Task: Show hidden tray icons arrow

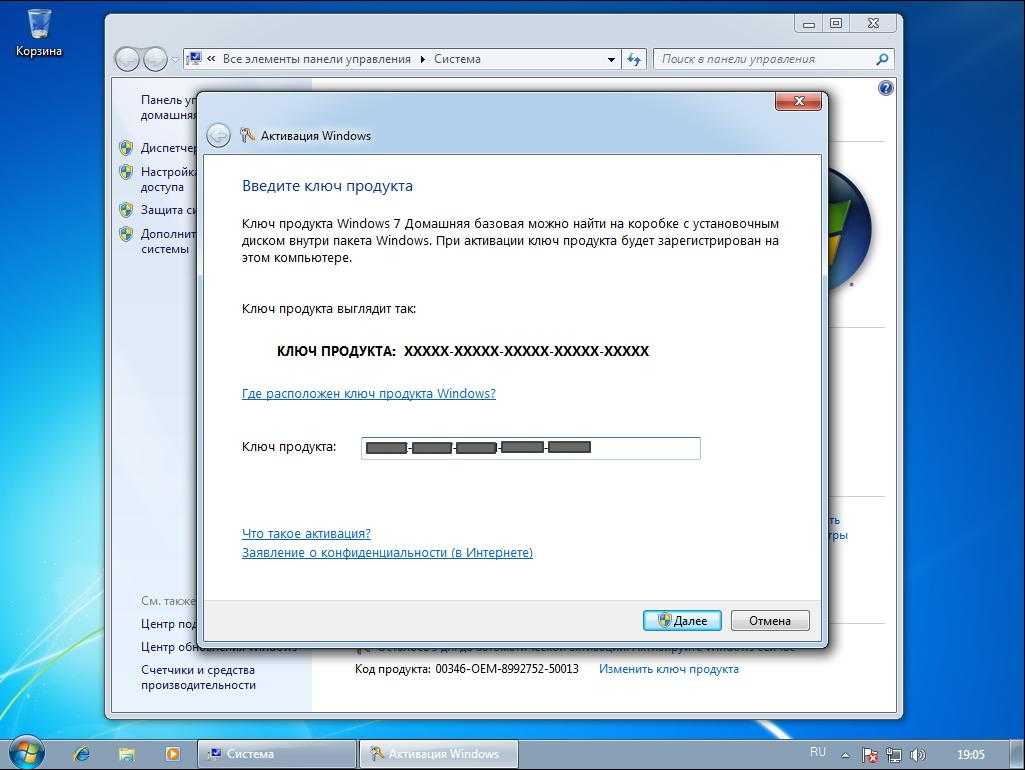Action: pos(845,755)
